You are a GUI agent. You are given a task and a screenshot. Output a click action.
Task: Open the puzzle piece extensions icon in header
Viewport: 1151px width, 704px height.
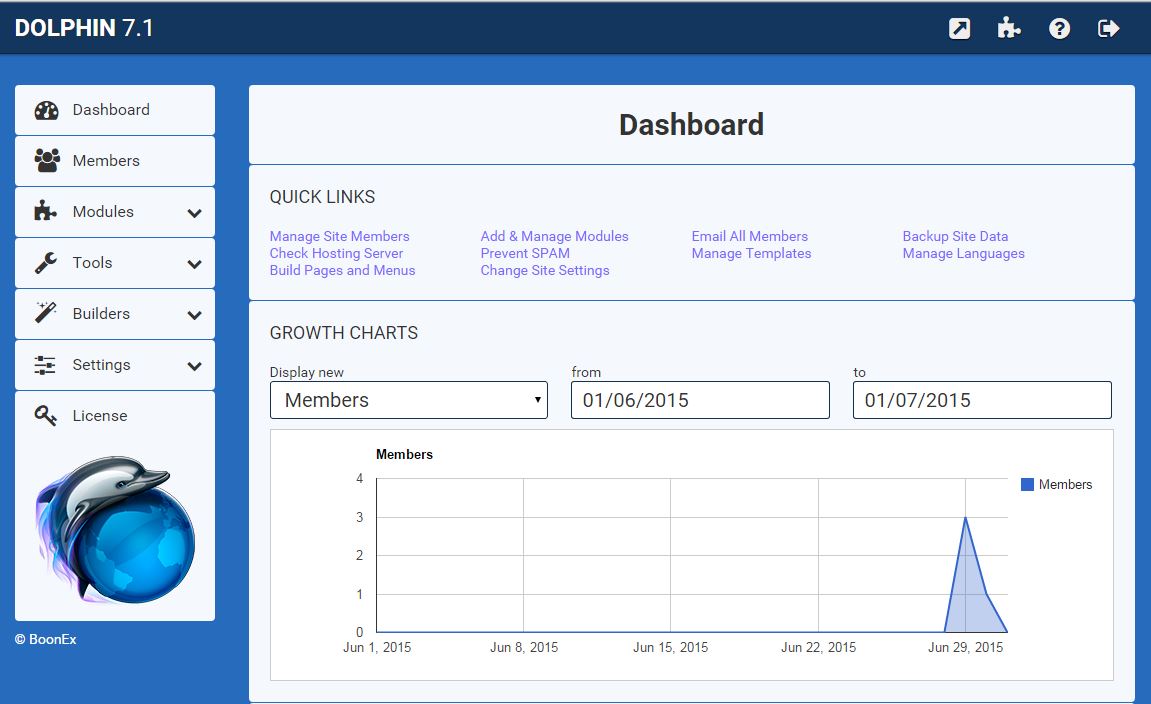[1009, 29]
